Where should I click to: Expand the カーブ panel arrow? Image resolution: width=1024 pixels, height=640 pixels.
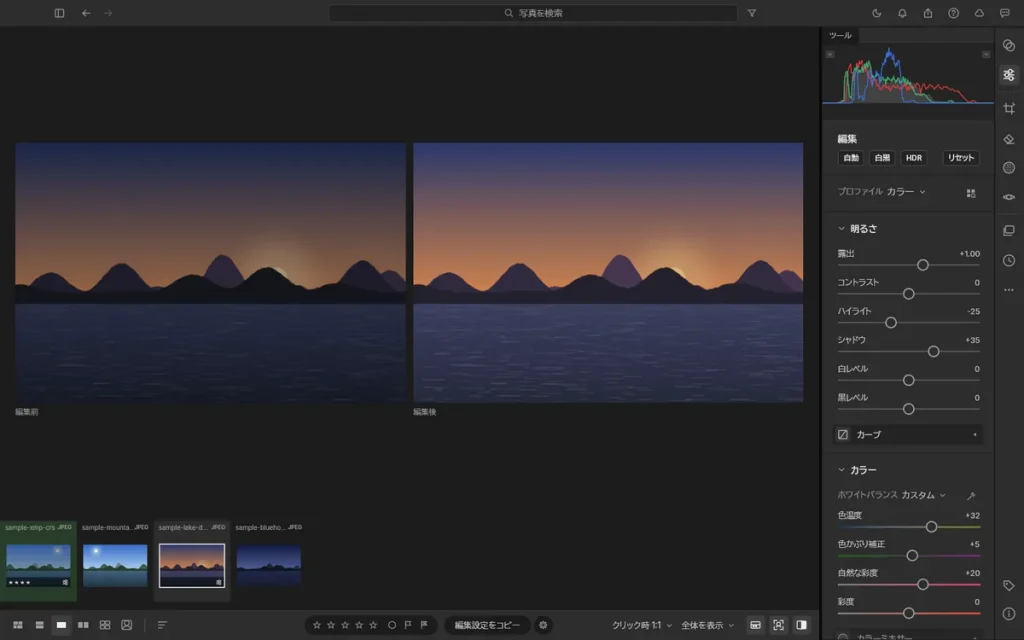(975, 434)
